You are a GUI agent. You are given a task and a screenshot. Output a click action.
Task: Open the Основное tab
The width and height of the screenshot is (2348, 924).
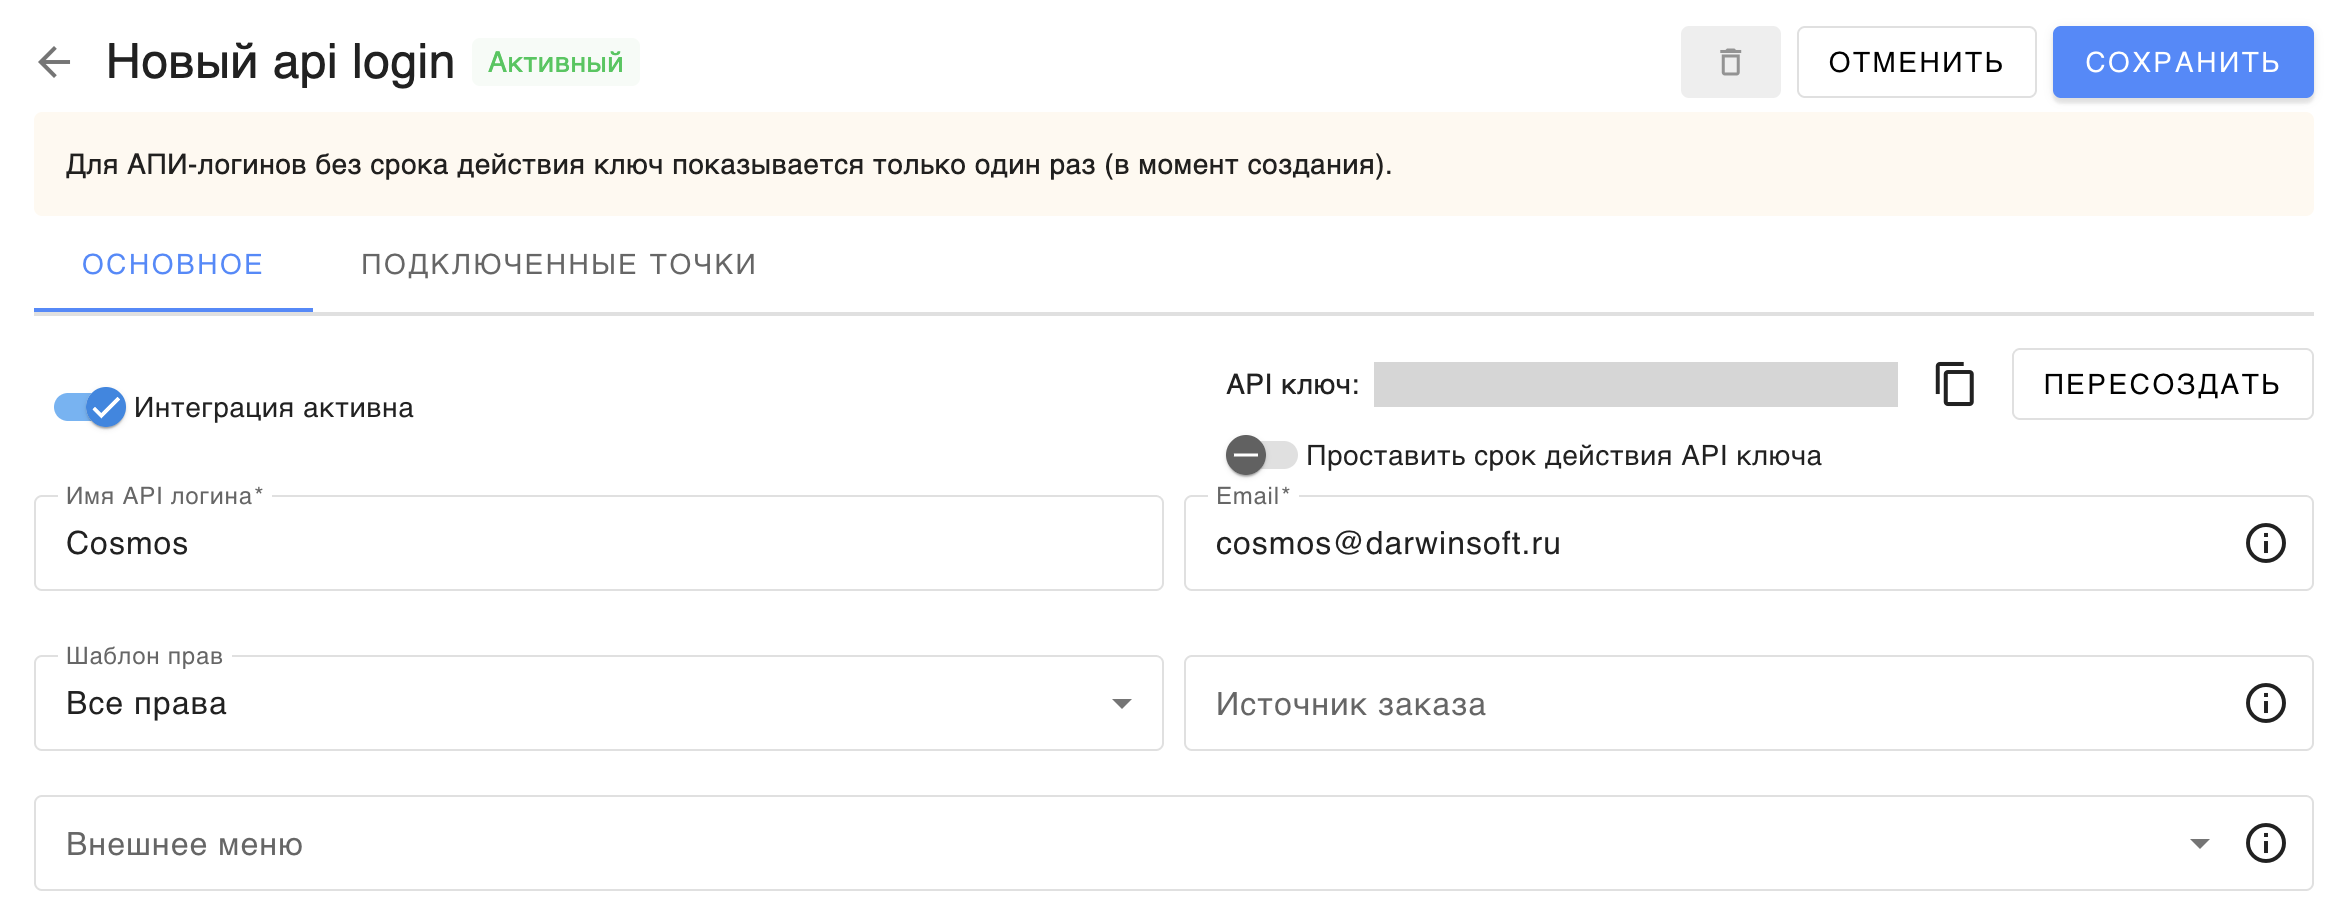point(173,264)
